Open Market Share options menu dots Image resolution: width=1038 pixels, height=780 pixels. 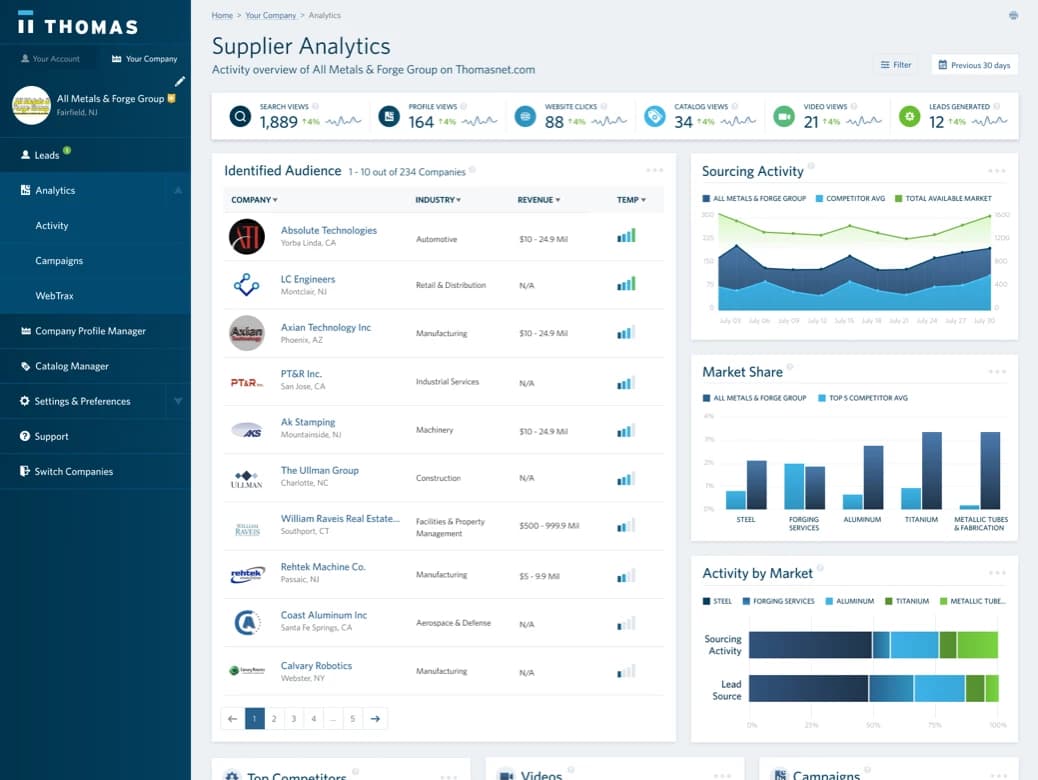(x=996, y=371)
